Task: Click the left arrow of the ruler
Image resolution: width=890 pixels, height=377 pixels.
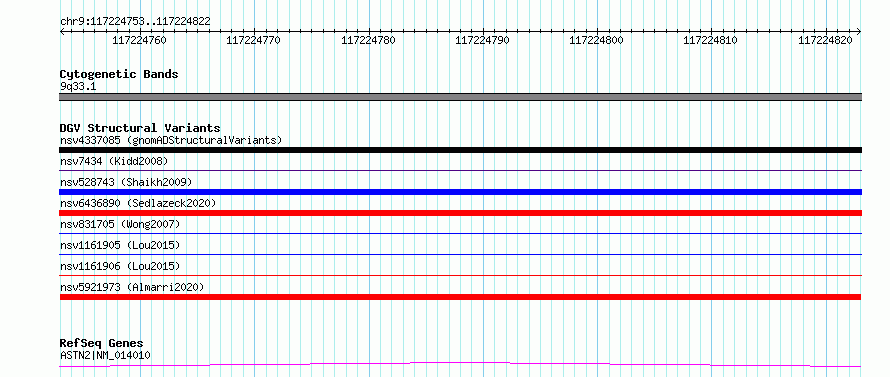Action: click(62, 32)
